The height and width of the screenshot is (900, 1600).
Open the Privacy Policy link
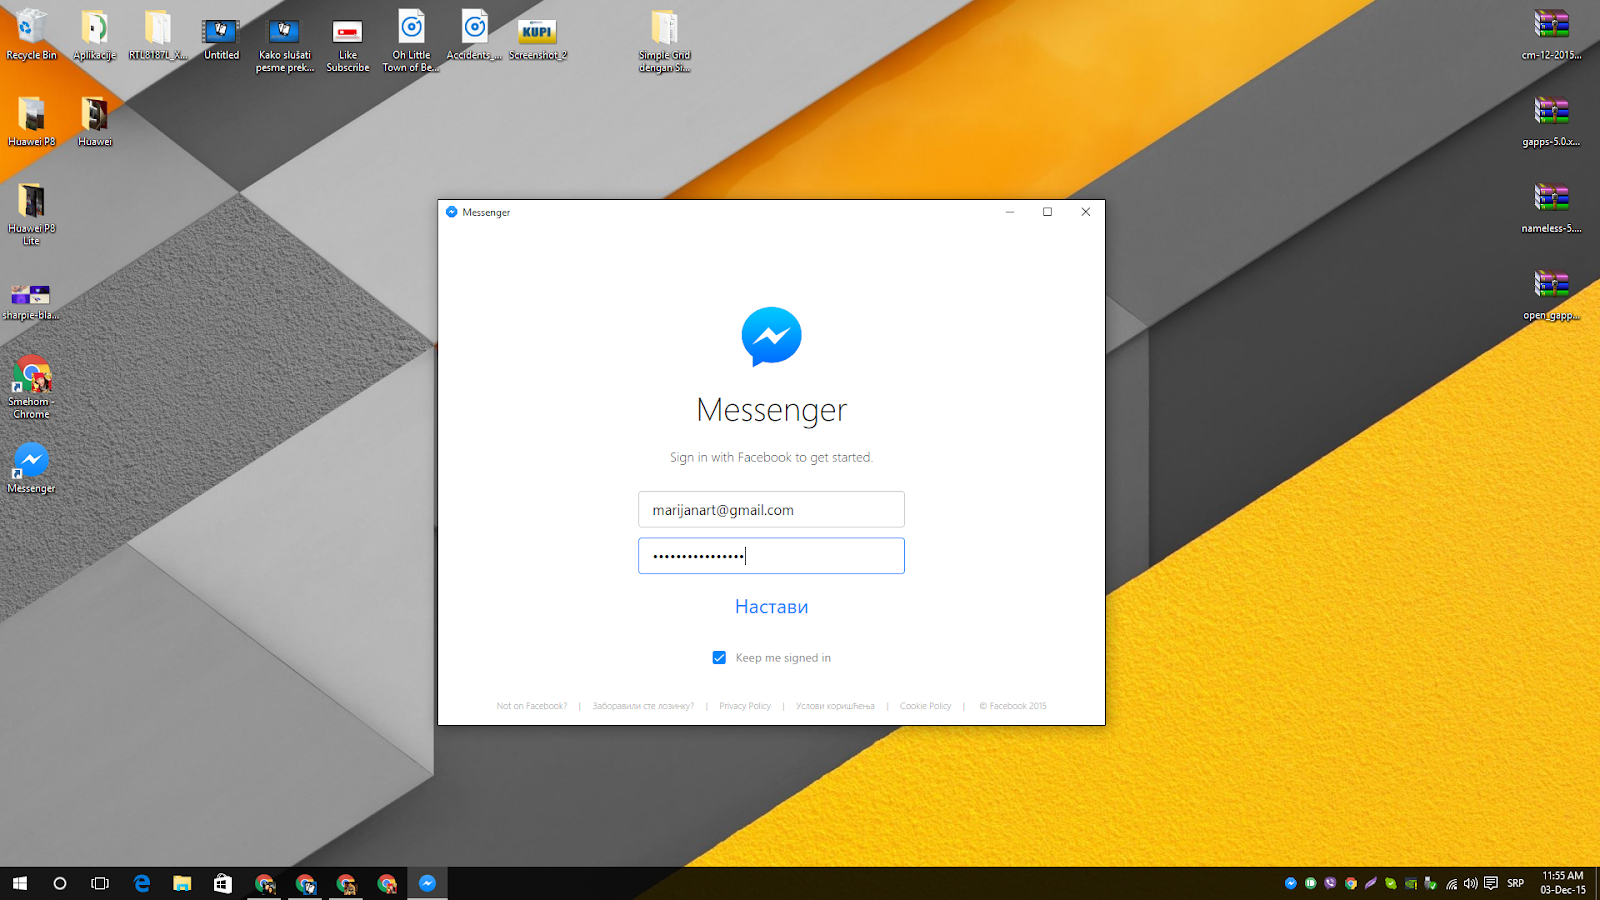pos(745,706)
